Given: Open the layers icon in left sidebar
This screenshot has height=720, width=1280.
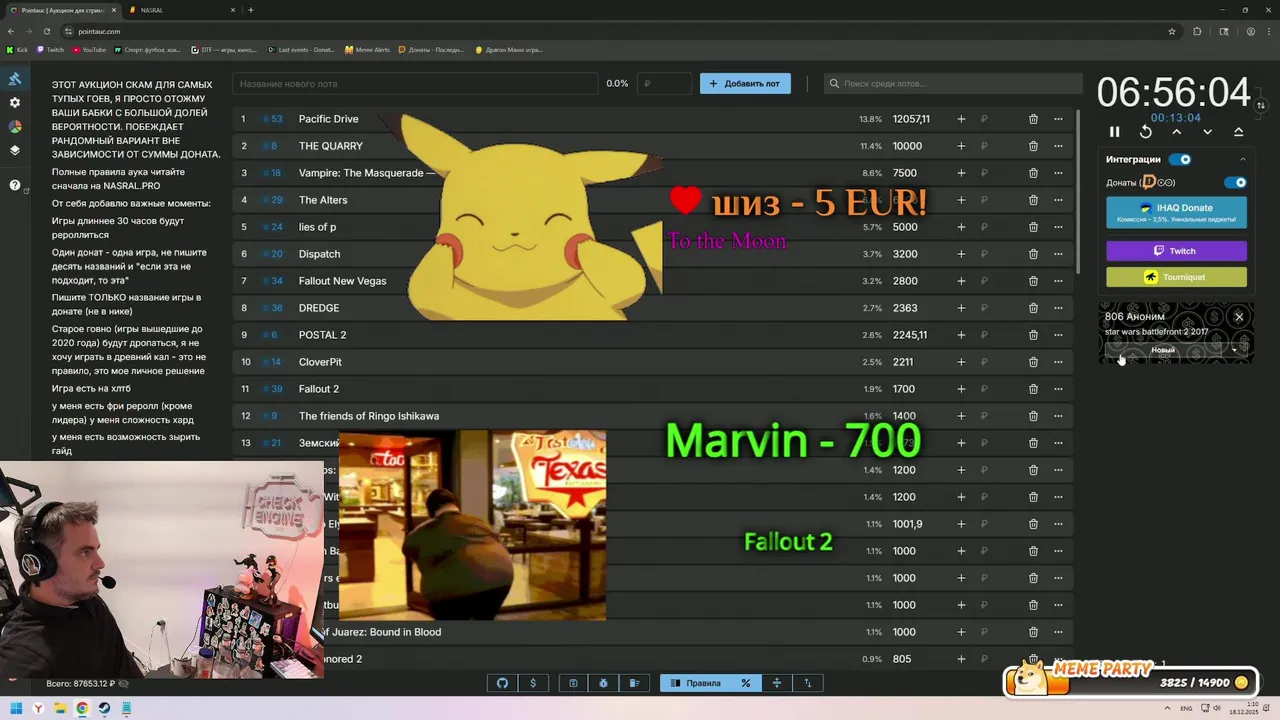Looking at the screenshot, I should [15, 151].
